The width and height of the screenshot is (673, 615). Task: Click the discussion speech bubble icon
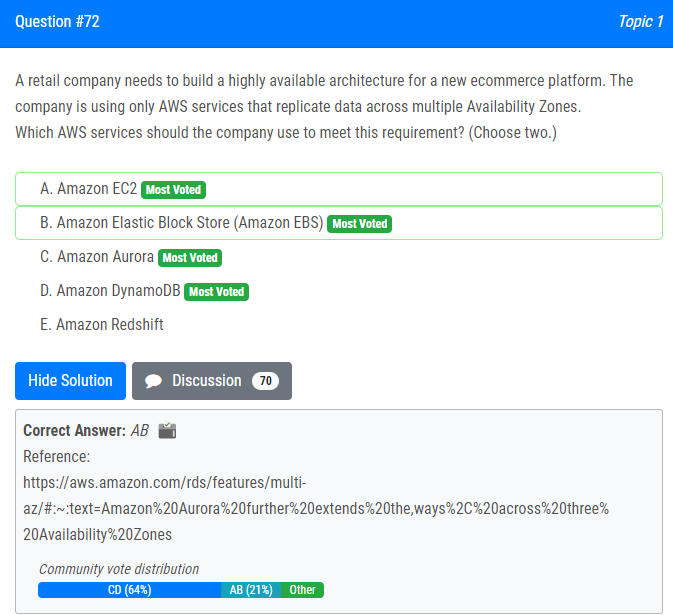(x=153, y=381)
